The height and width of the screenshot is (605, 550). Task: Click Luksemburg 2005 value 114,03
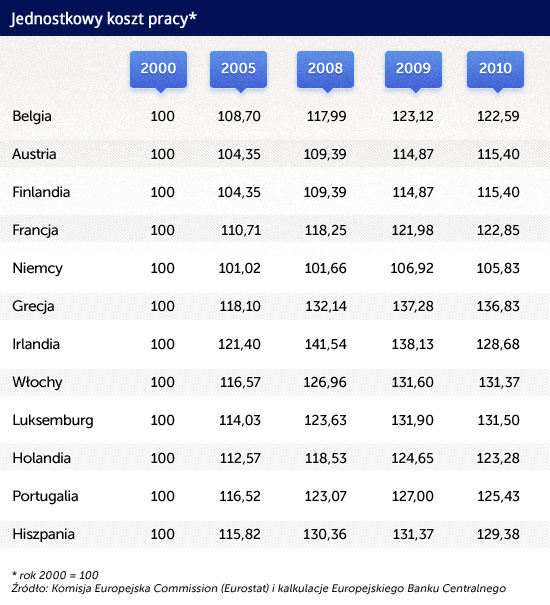[240, 420]
